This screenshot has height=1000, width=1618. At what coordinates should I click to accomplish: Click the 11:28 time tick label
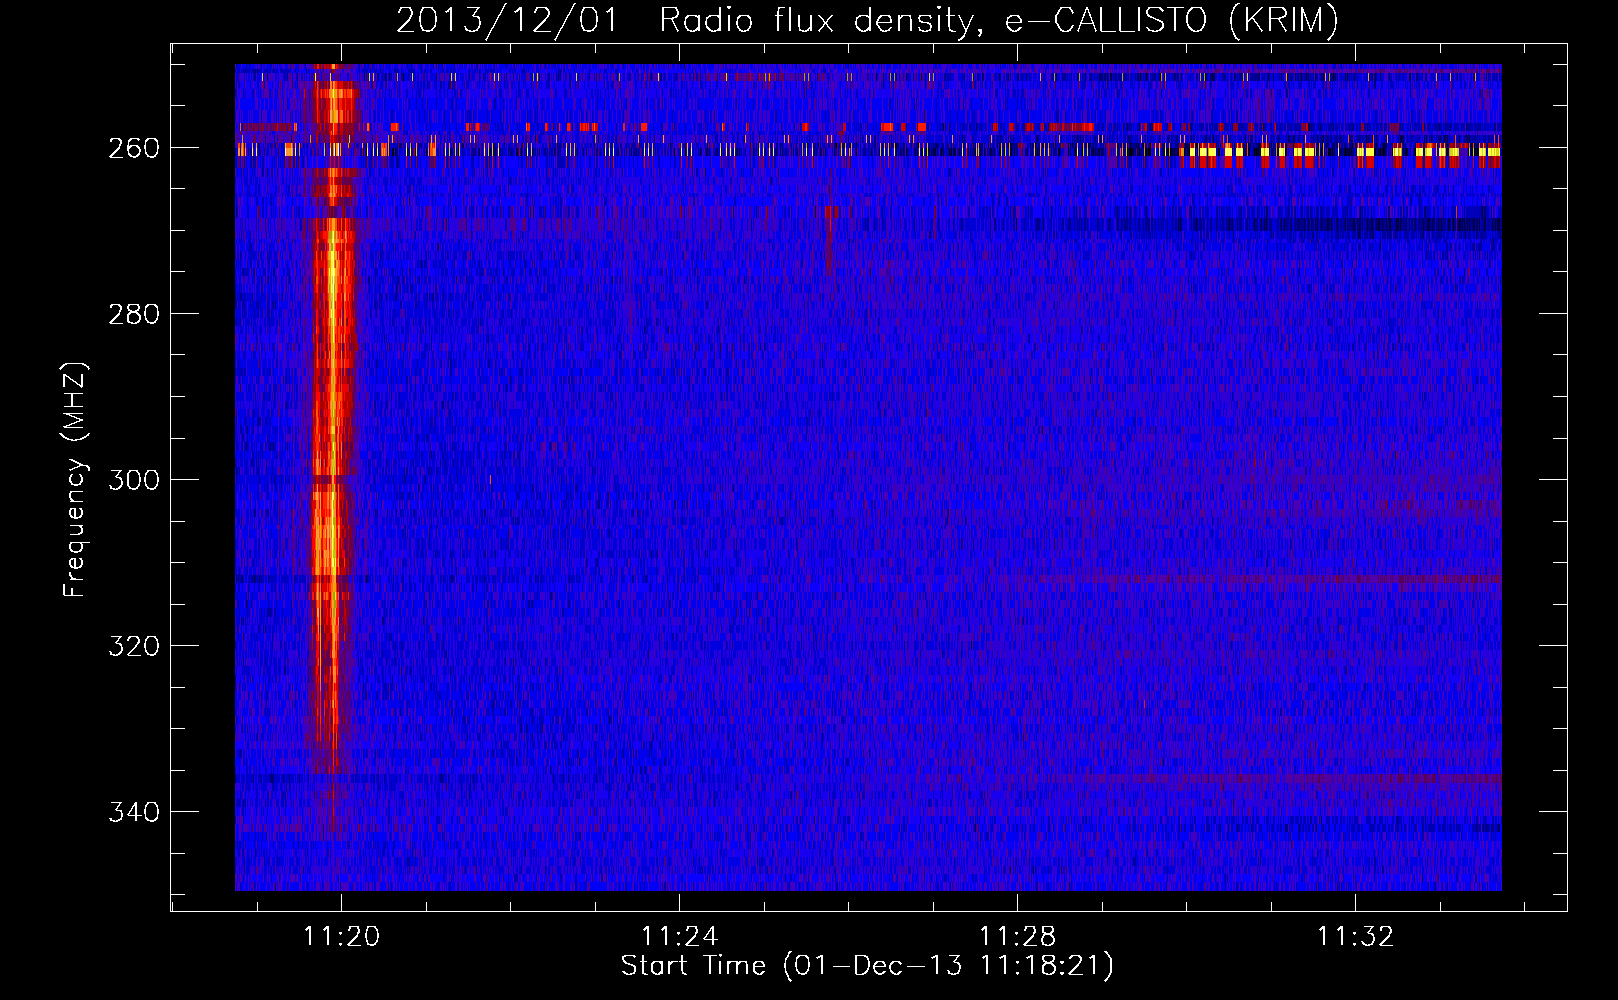pos(1018,936)
